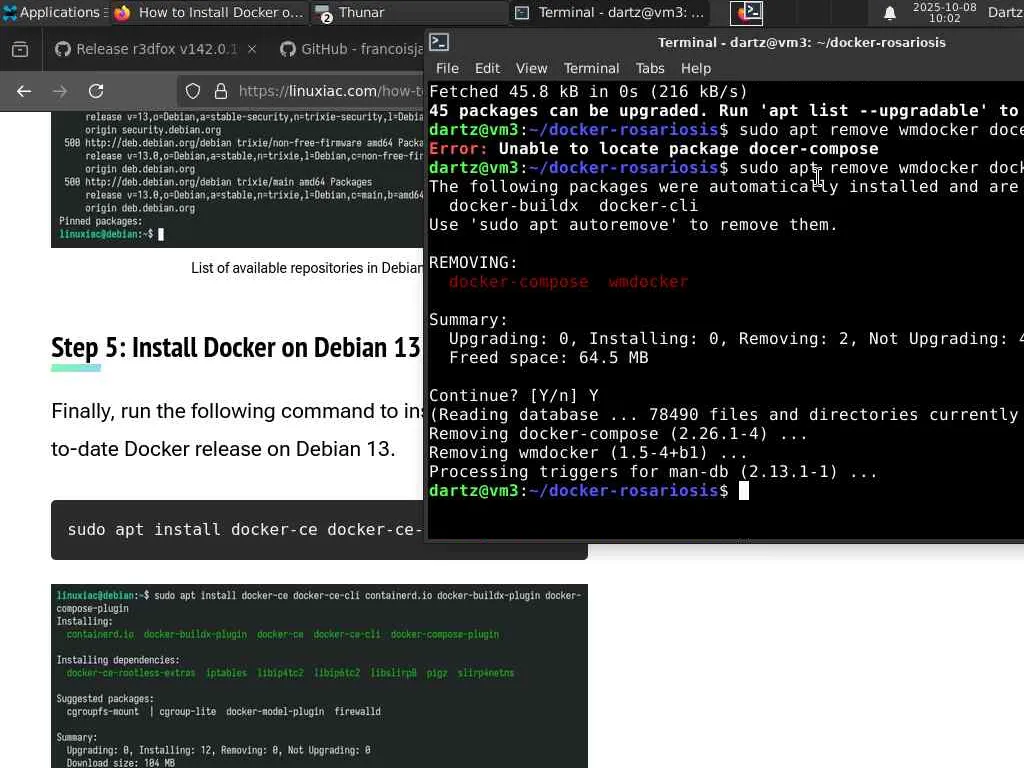
Task: Click the Thunar icon in the taskbar
Action: tap(323, 12)
